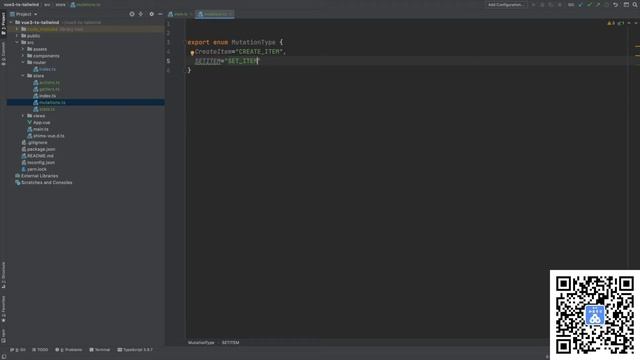Image resolution: width=640 pixels, height=360 pixels.
Task: Click the expand/collapse all icon in Project header
Action: click(x=141, y=14)
